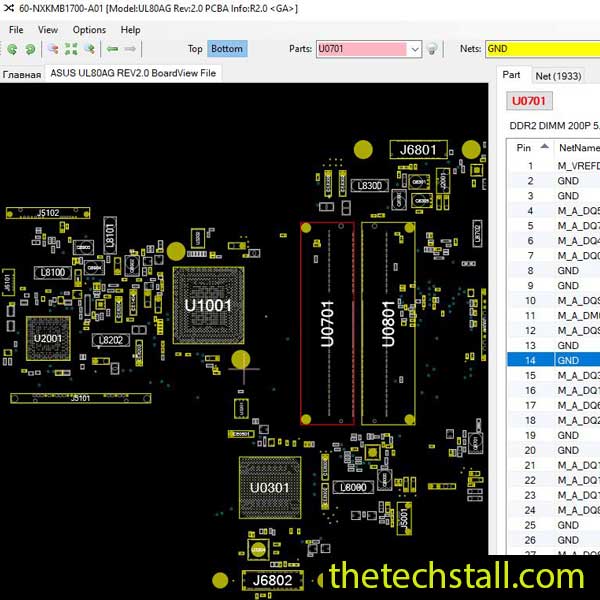This screenshot has height=600, width=600.
Task: Click the red U0701 part button
Action: (529, 101)
